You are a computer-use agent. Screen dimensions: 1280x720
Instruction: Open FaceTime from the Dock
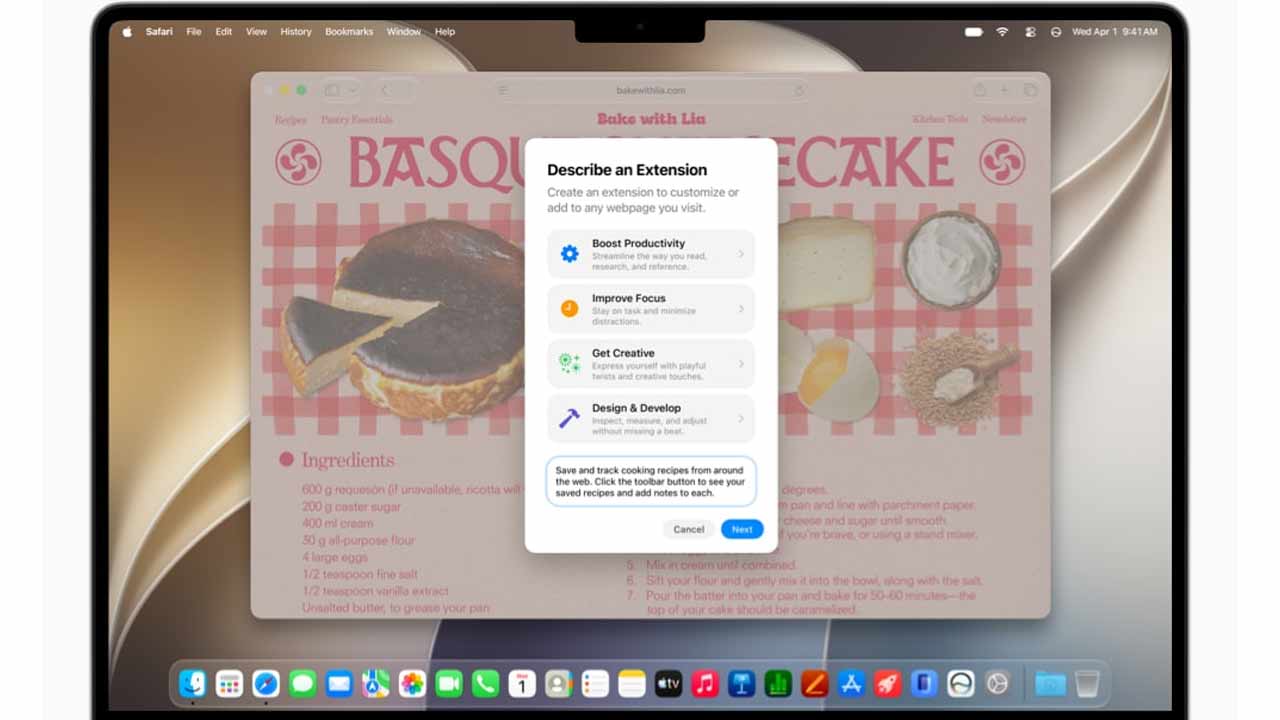point(449,683)
